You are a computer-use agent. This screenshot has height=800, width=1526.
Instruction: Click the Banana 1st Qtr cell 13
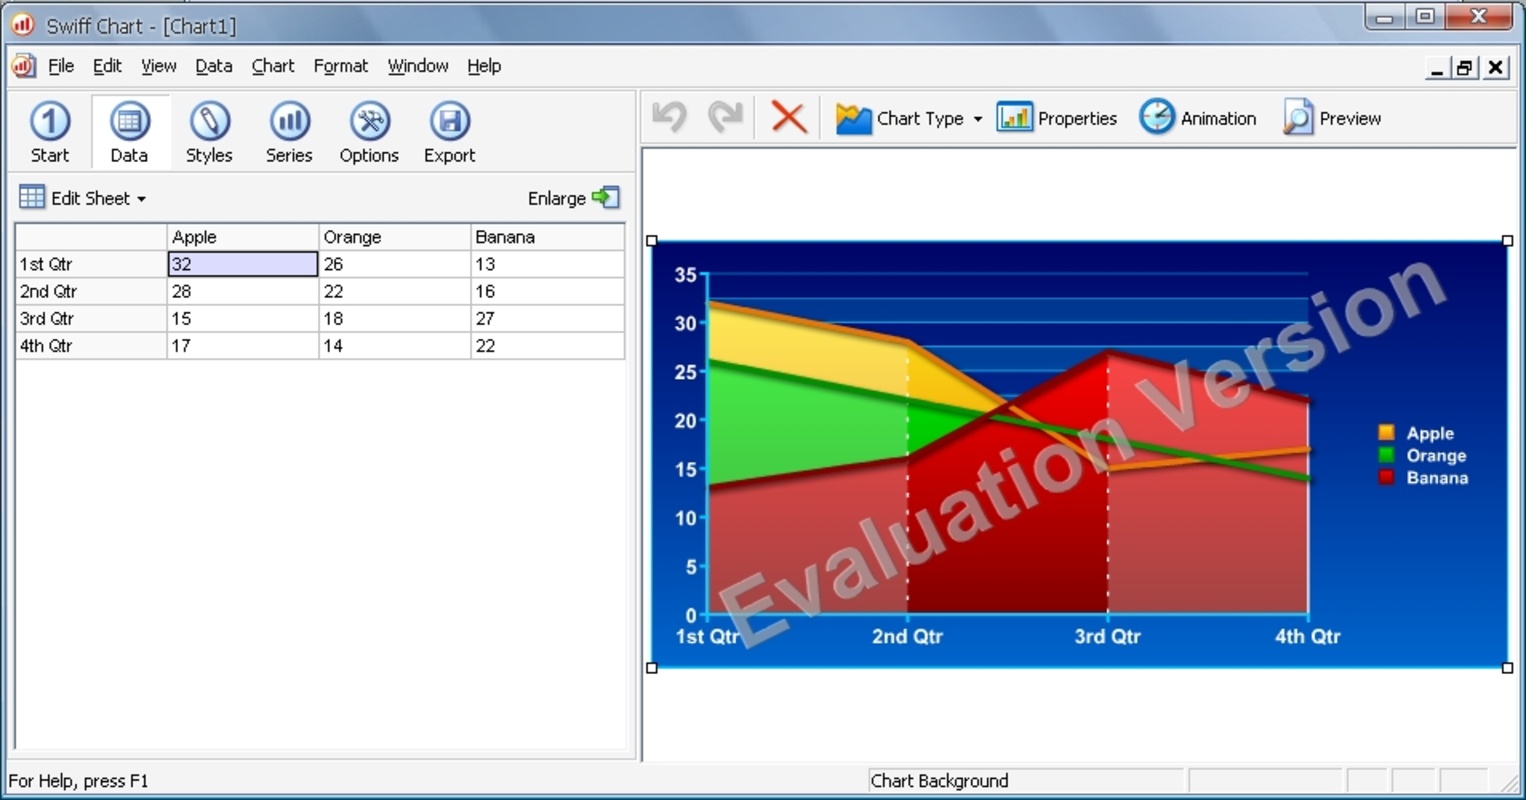pyautogui.click(x=547, y=264)
